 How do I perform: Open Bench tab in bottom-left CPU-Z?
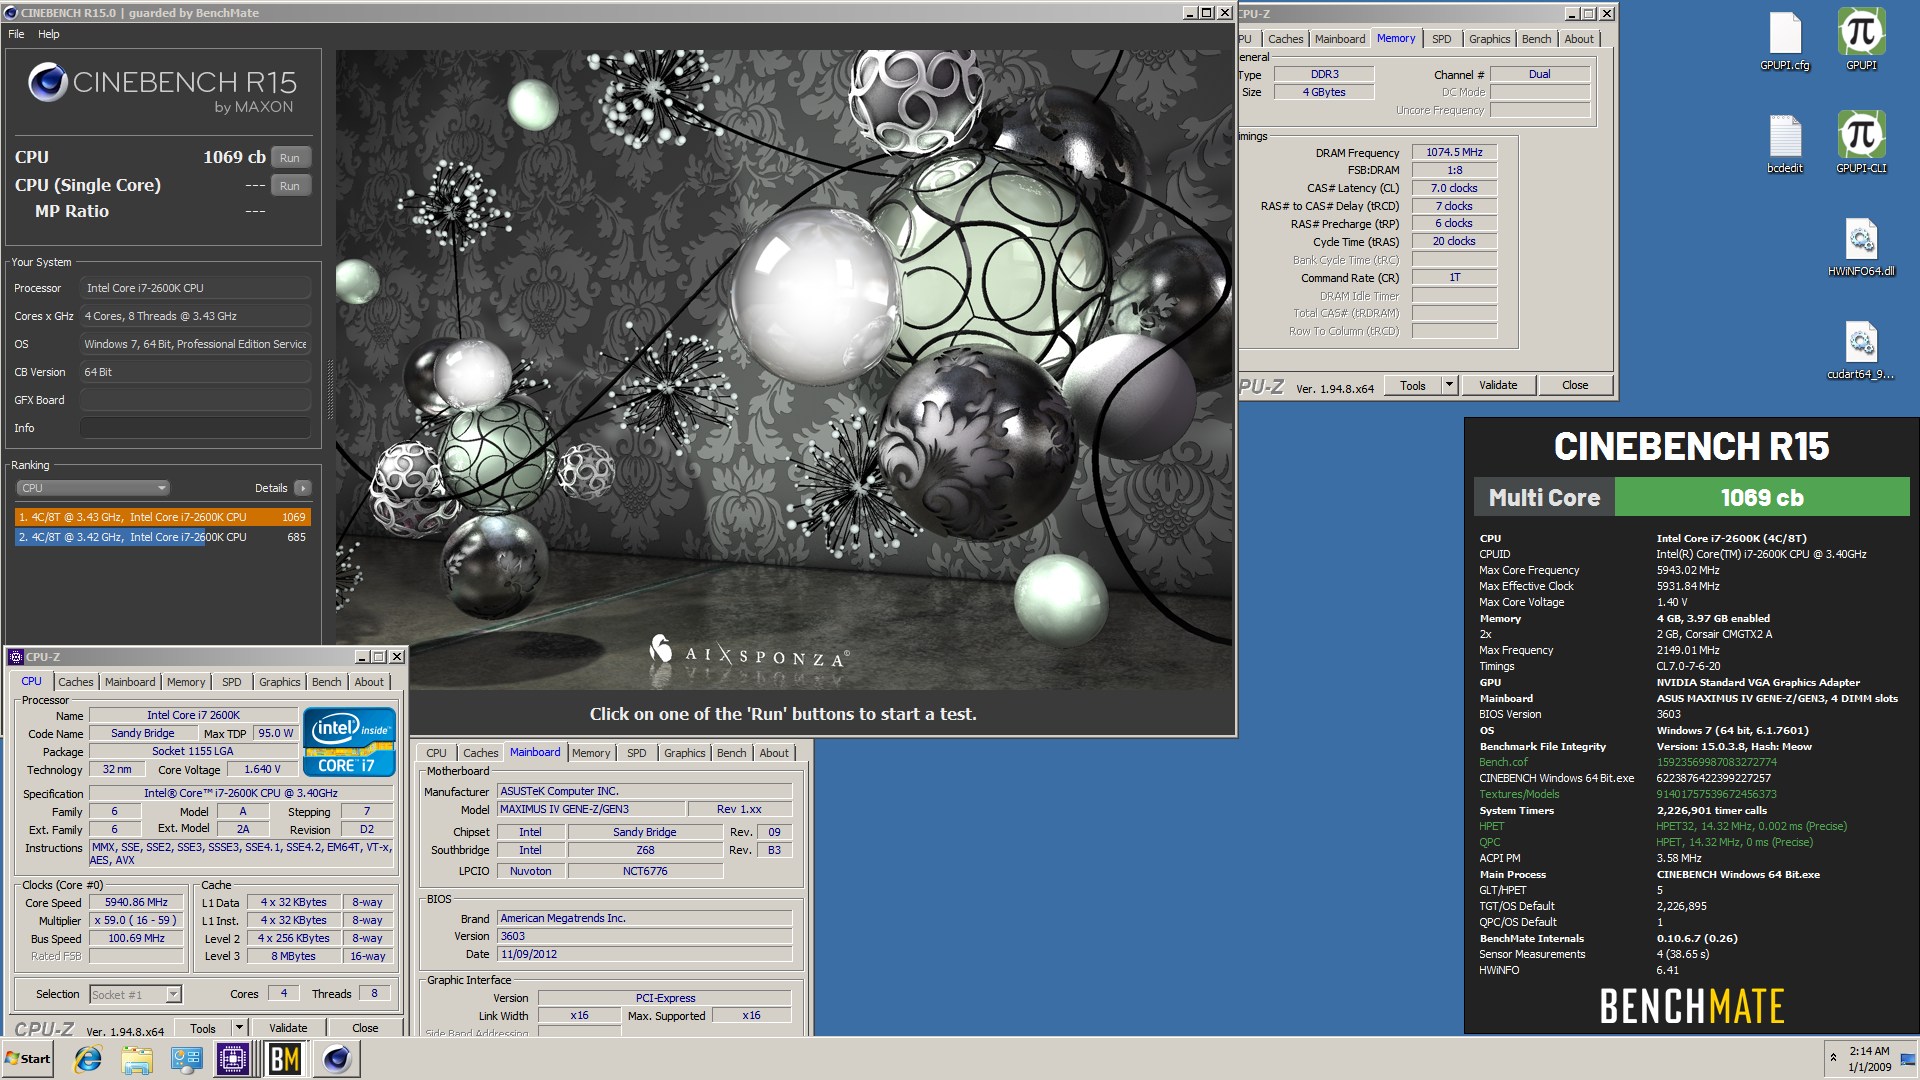click(x=327, y=682)
